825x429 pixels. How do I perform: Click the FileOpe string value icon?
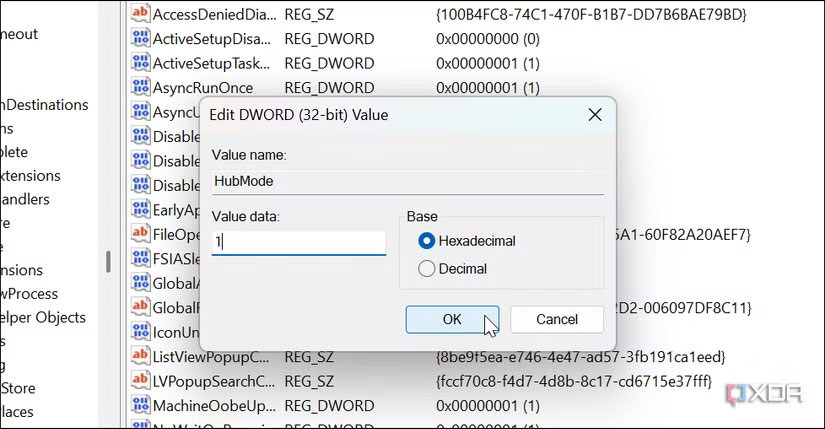pos(140,234)
